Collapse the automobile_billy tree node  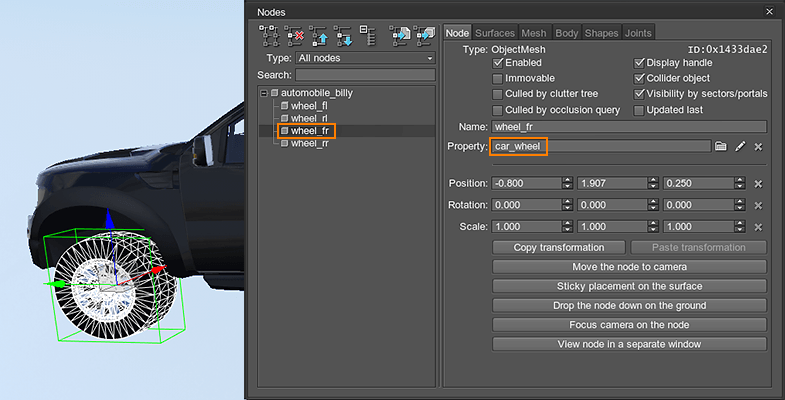[x=263, y=93]
